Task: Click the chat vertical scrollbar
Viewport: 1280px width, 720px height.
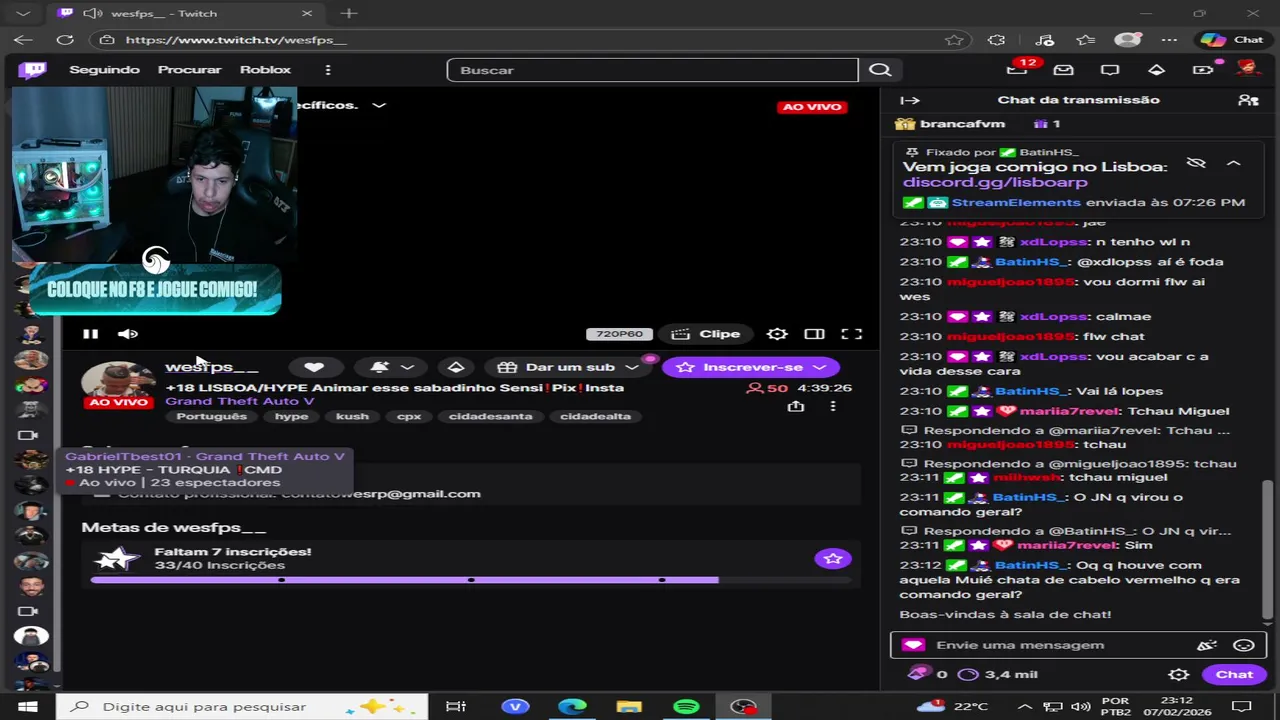Action: (1267, 548)
